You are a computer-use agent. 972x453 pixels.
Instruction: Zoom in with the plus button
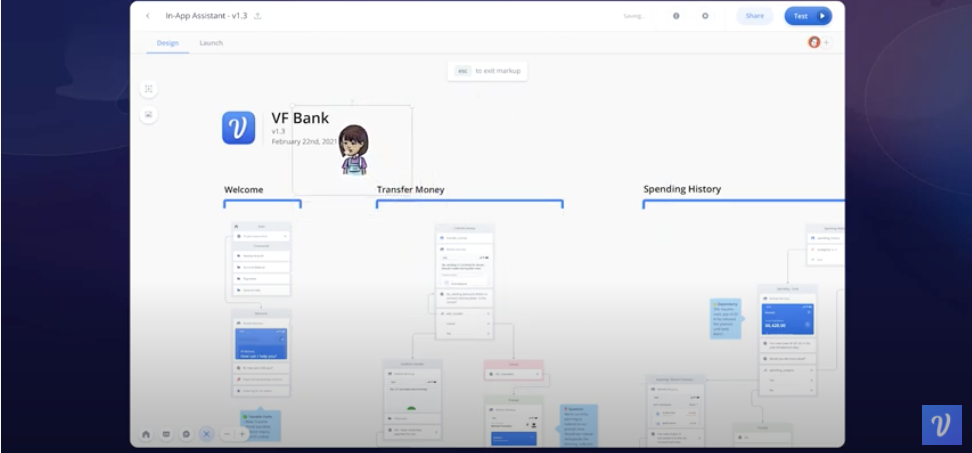242,434
